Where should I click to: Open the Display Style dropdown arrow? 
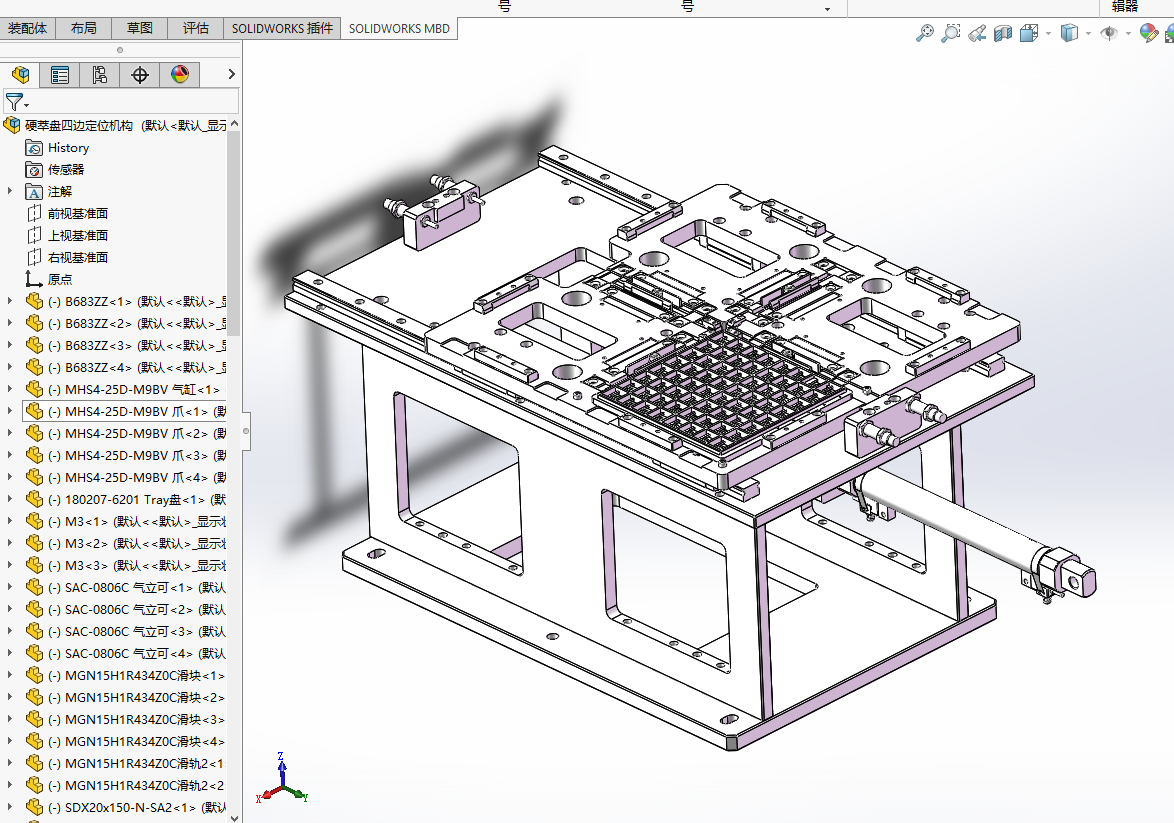coord(1088,33)
